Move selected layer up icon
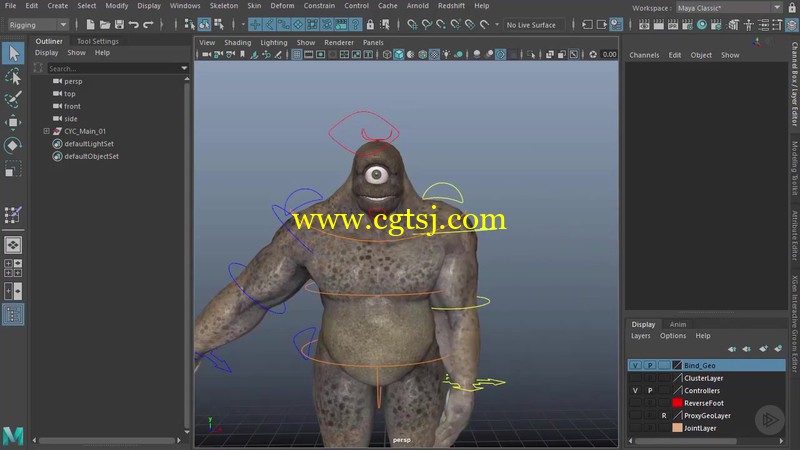 coord(732,349)
